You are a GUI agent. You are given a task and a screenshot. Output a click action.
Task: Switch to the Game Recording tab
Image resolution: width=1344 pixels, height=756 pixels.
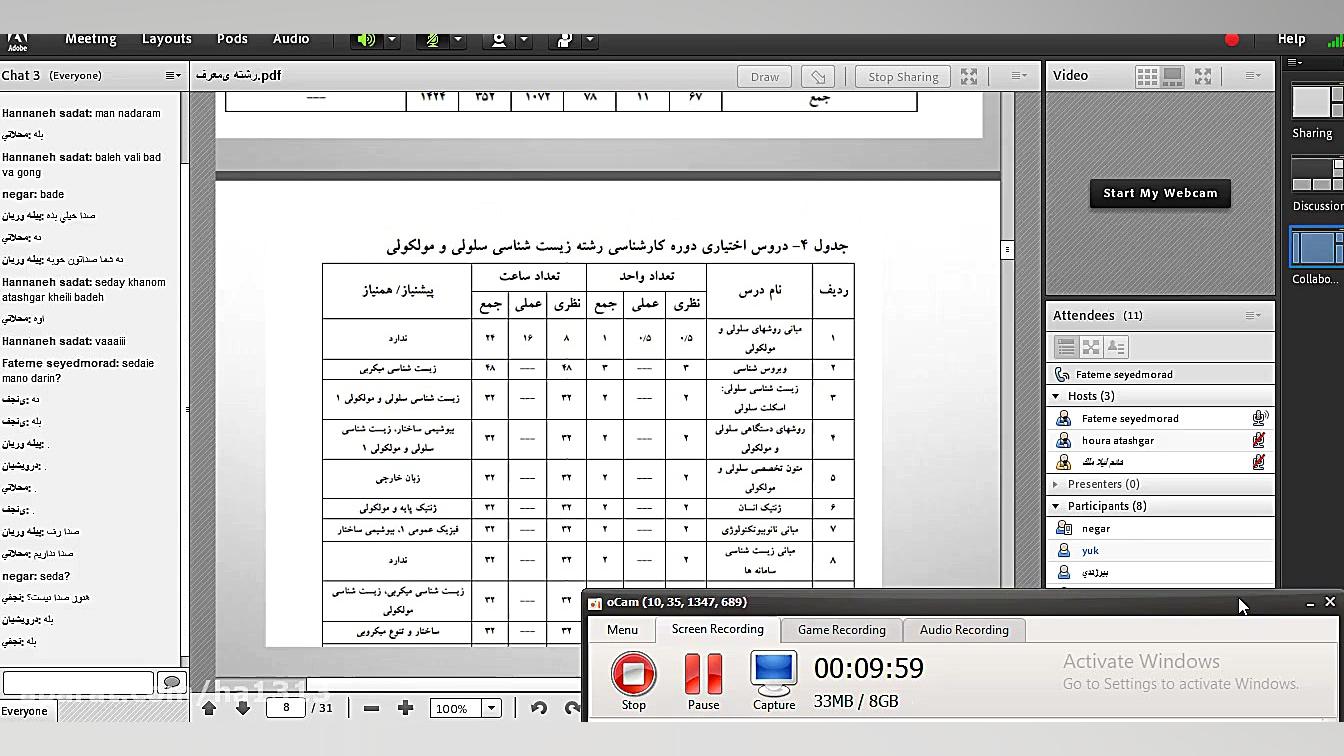[841, 630]
